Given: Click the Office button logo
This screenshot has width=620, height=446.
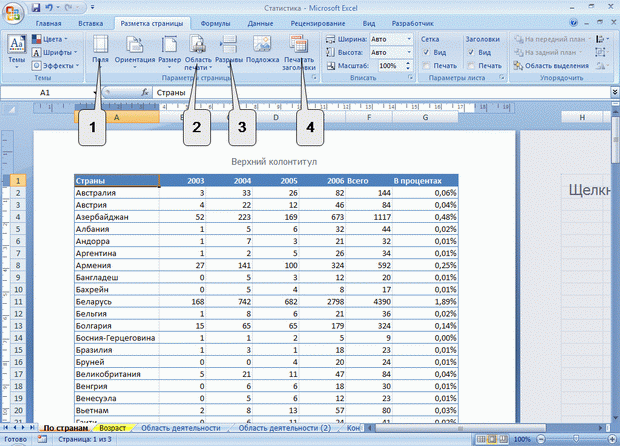Looking at the screenshot, I should click(13, 13).
